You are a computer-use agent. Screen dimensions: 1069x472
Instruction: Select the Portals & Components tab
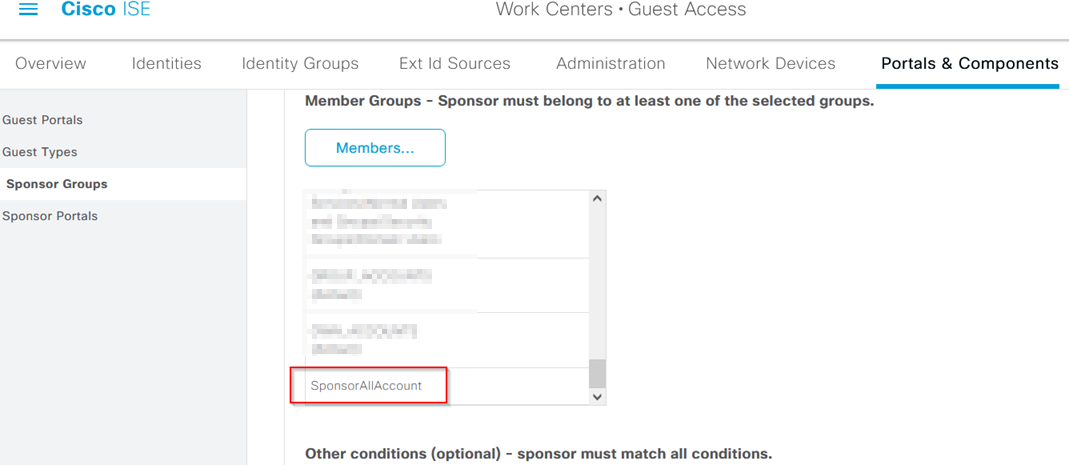point(969,64)
